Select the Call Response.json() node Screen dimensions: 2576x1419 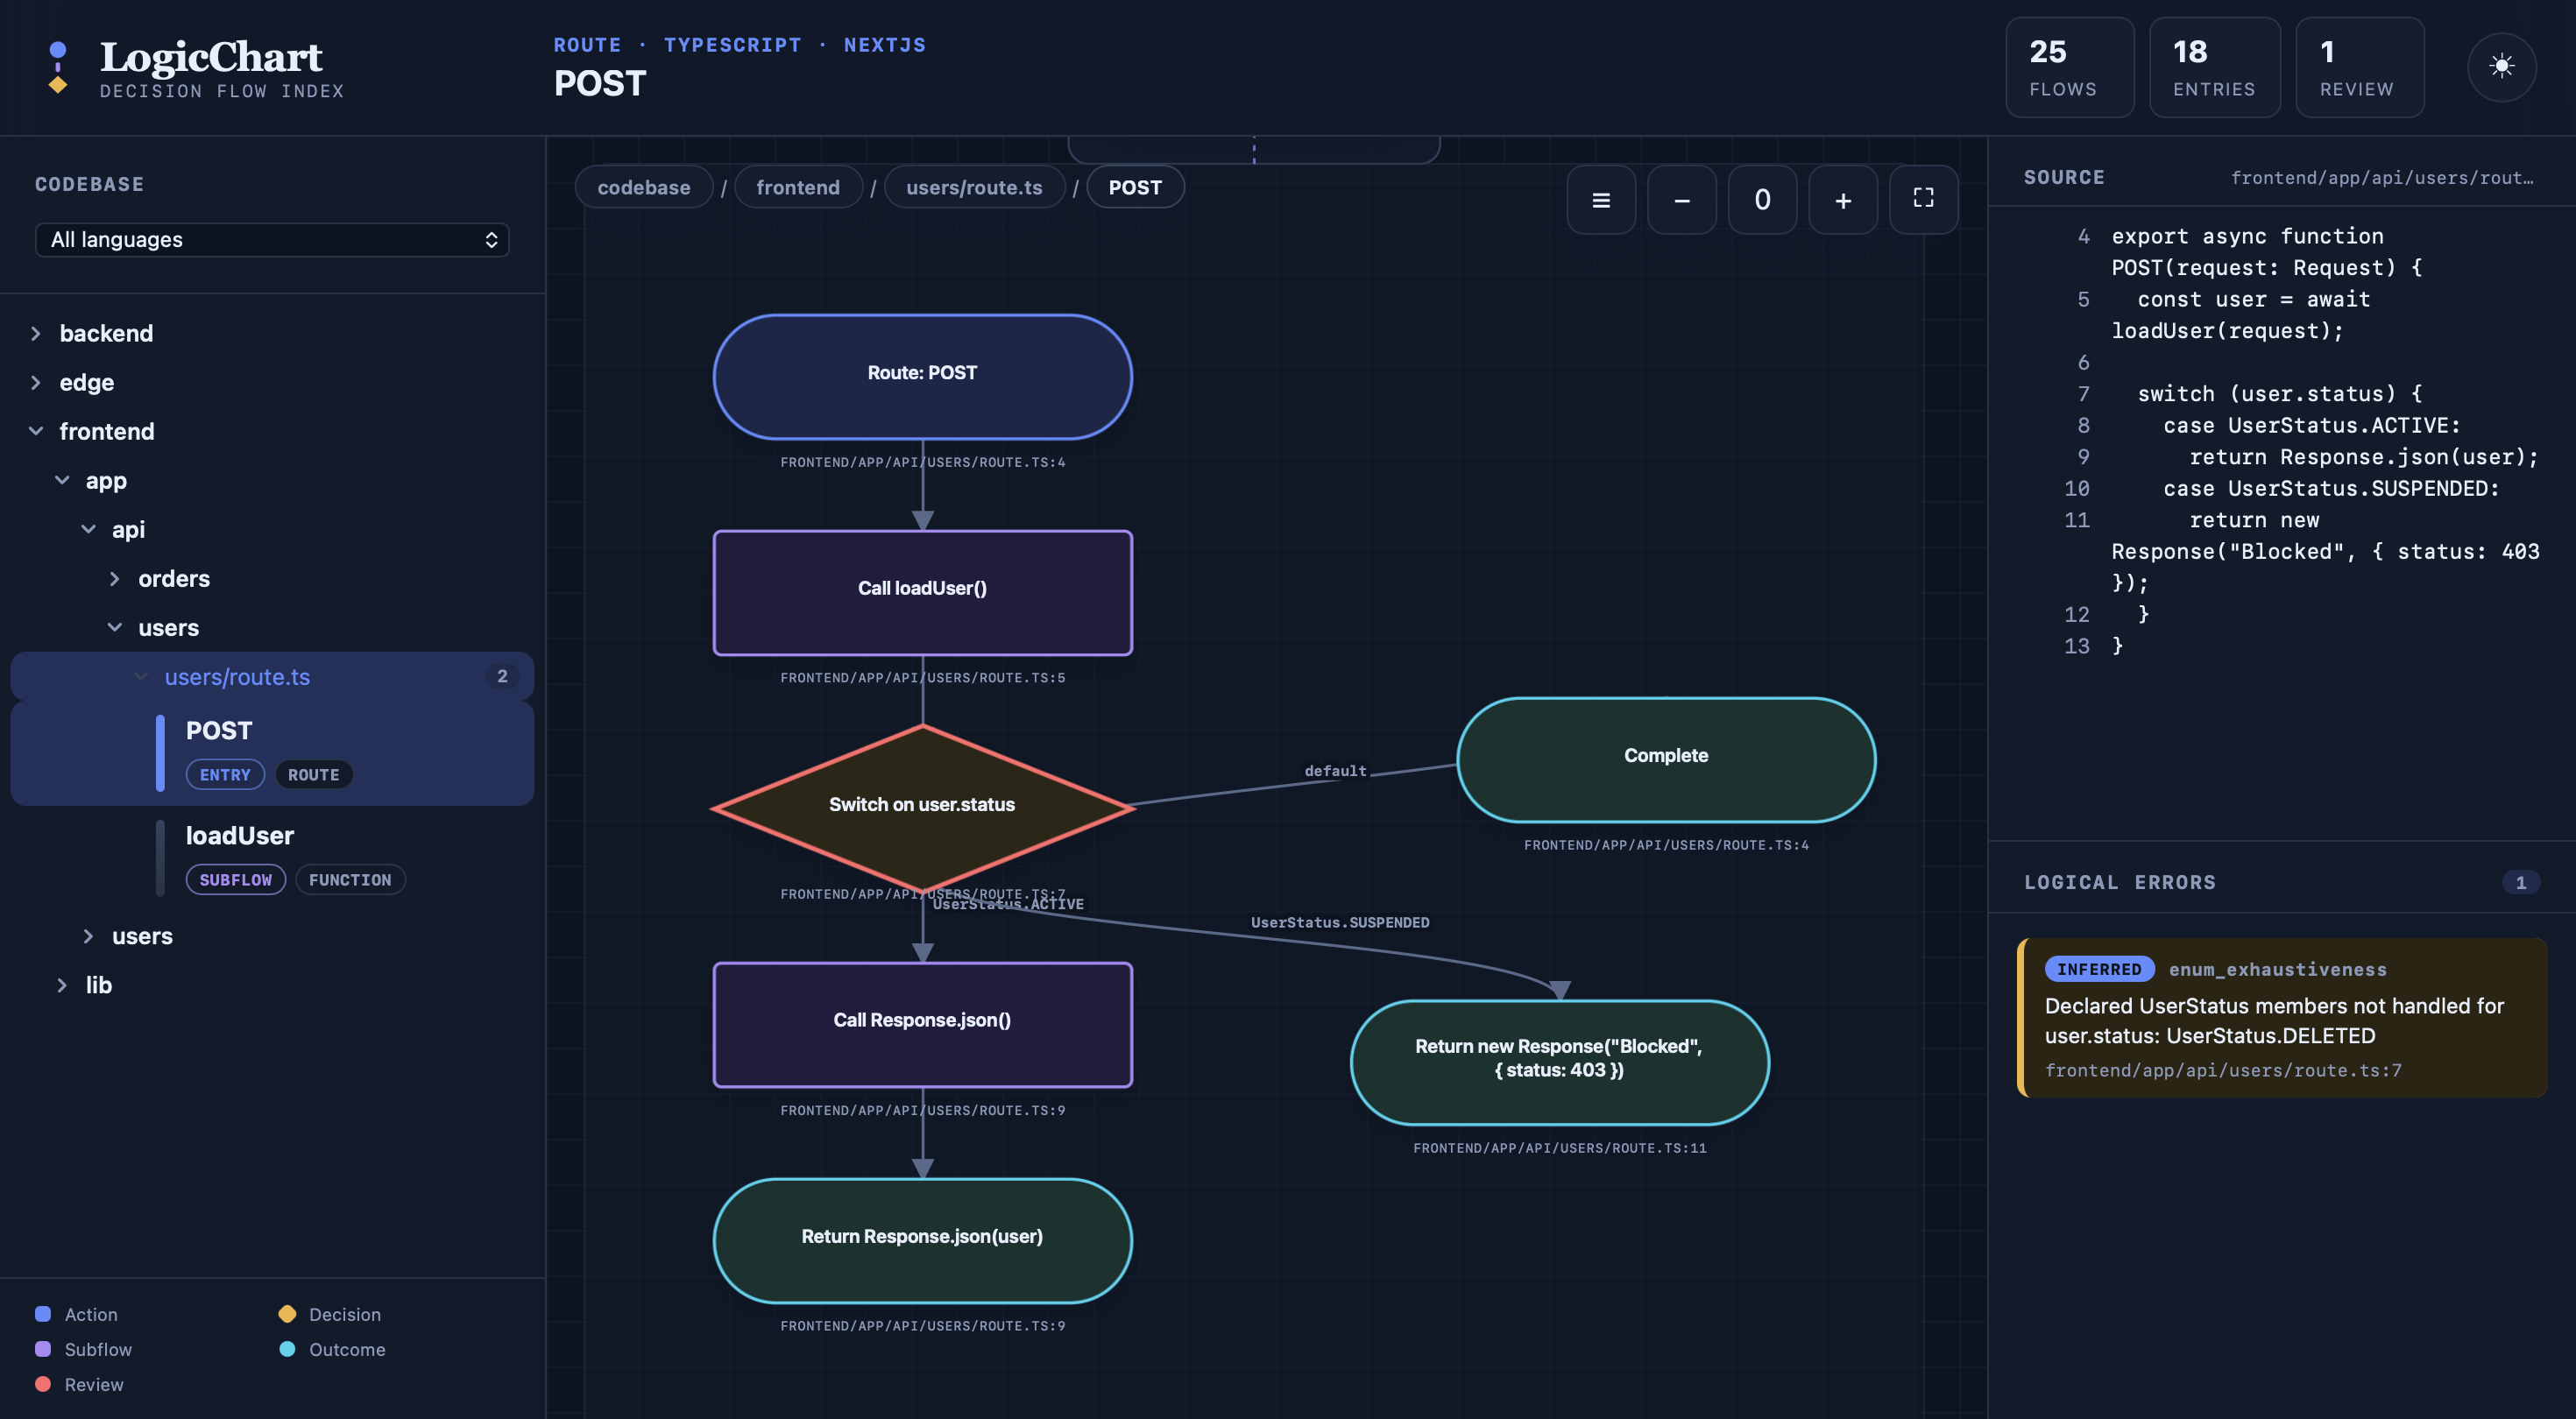pos(922,1025)
